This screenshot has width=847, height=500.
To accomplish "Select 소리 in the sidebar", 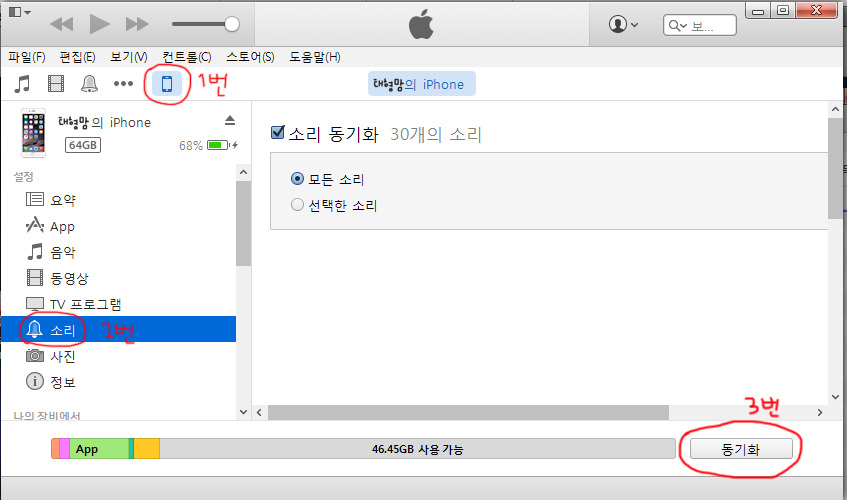I will pyautogui.click(x=118, y=329).
